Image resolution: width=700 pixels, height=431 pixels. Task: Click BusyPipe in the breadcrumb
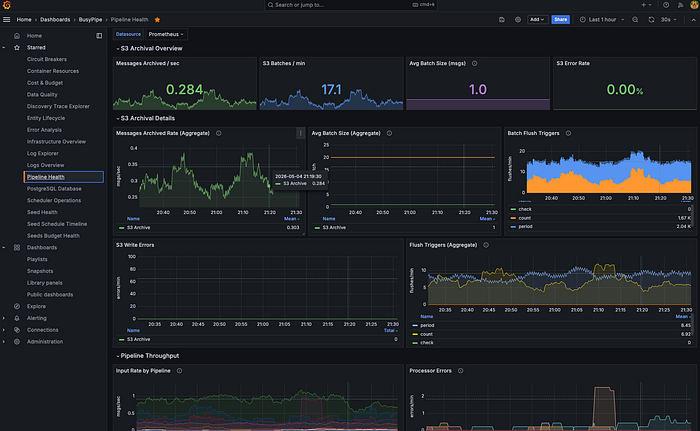coord(90,20)
